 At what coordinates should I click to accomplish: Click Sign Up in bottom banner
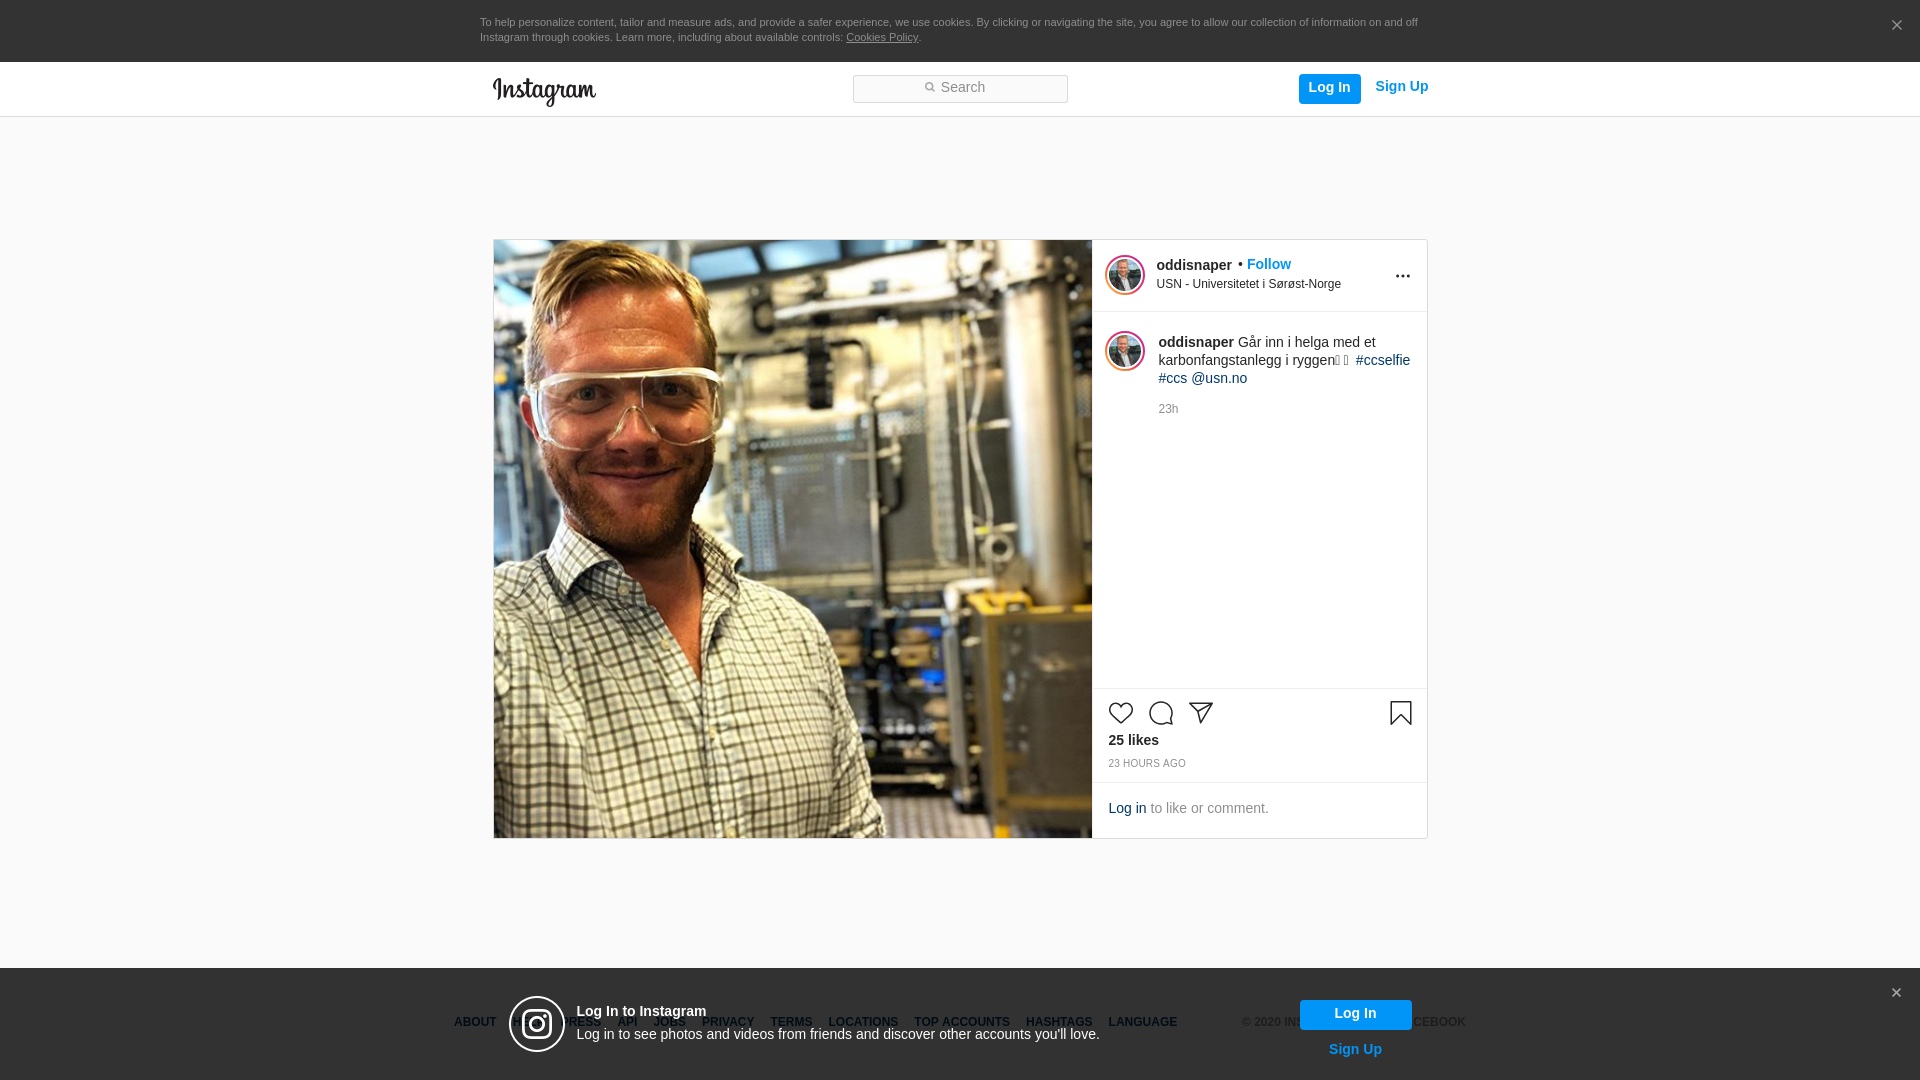click(1355, 1049)
